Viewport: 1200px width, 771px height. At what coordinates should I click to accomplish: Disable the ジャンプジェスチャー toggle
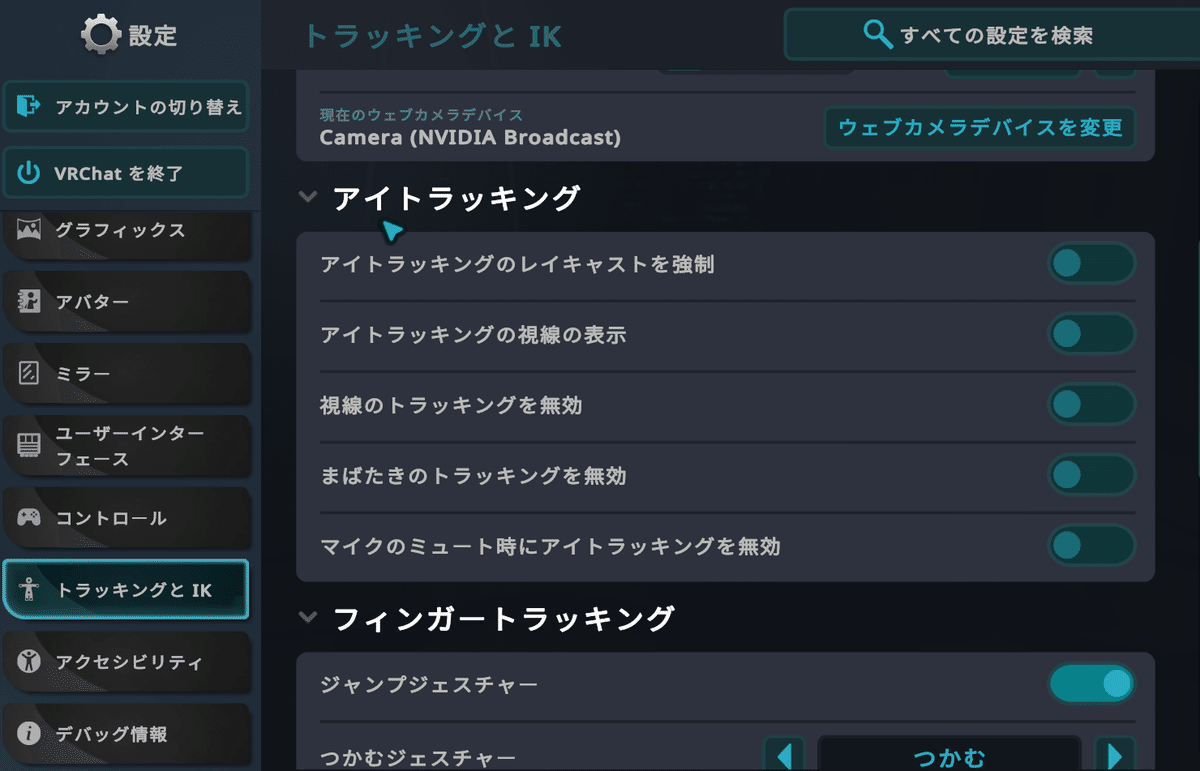pos(1091,684)
